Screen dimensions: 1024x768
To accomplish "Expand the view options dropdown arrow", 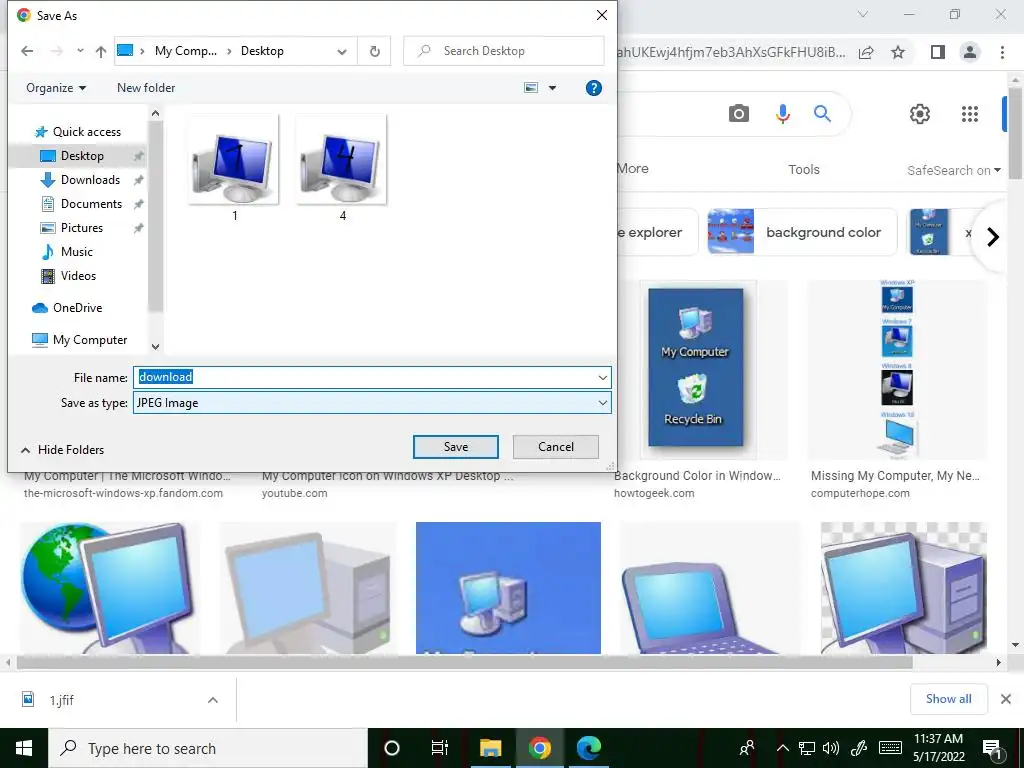I will tap(552, 88).
